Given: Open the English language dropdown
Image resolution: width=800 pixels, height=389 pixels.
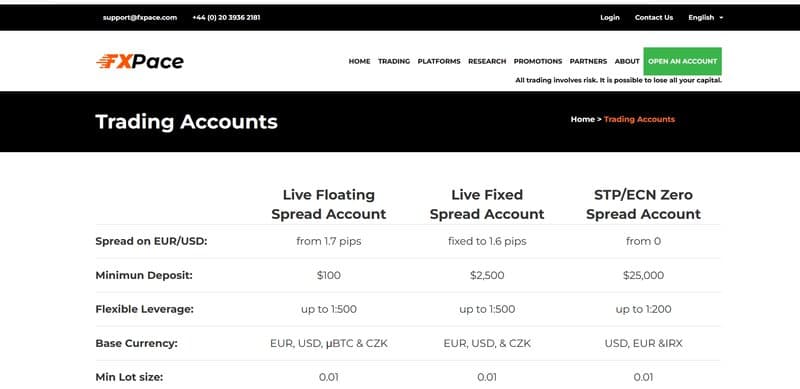Looking at the screenshot, I should coord(706,17).
